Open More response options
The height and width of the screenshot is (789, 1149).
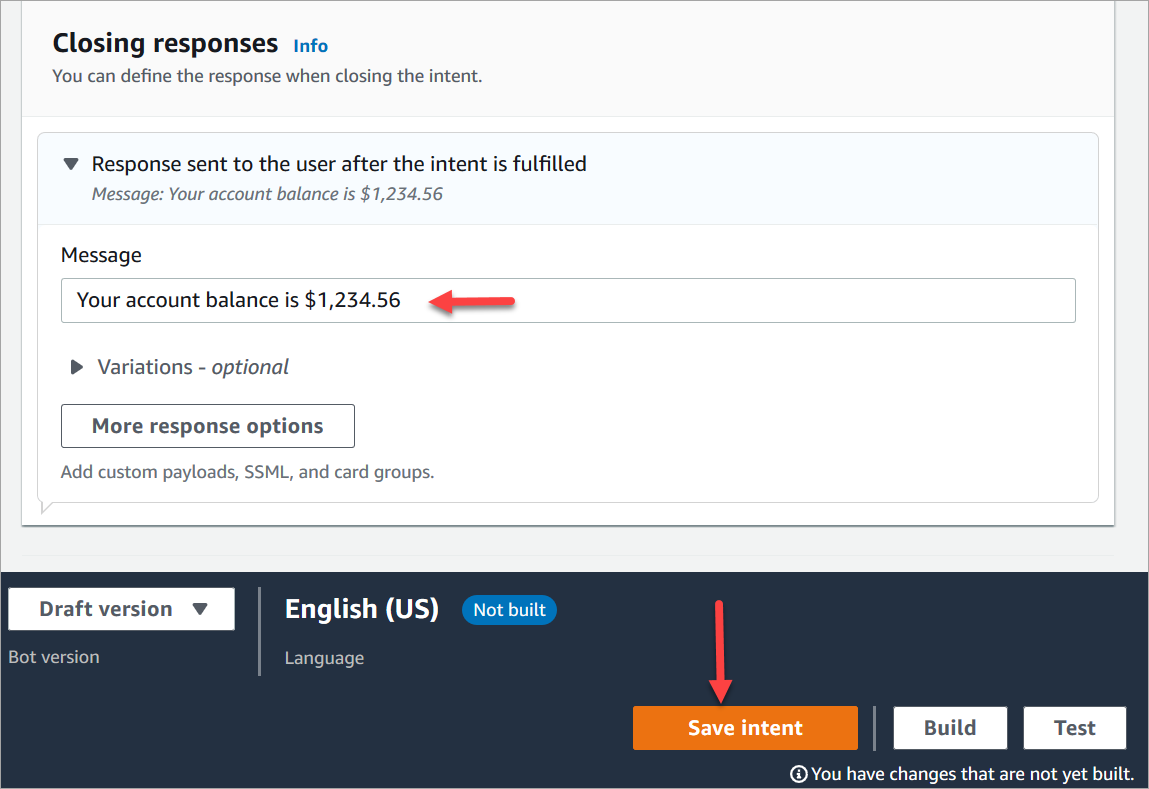click(x=207, y=426)
